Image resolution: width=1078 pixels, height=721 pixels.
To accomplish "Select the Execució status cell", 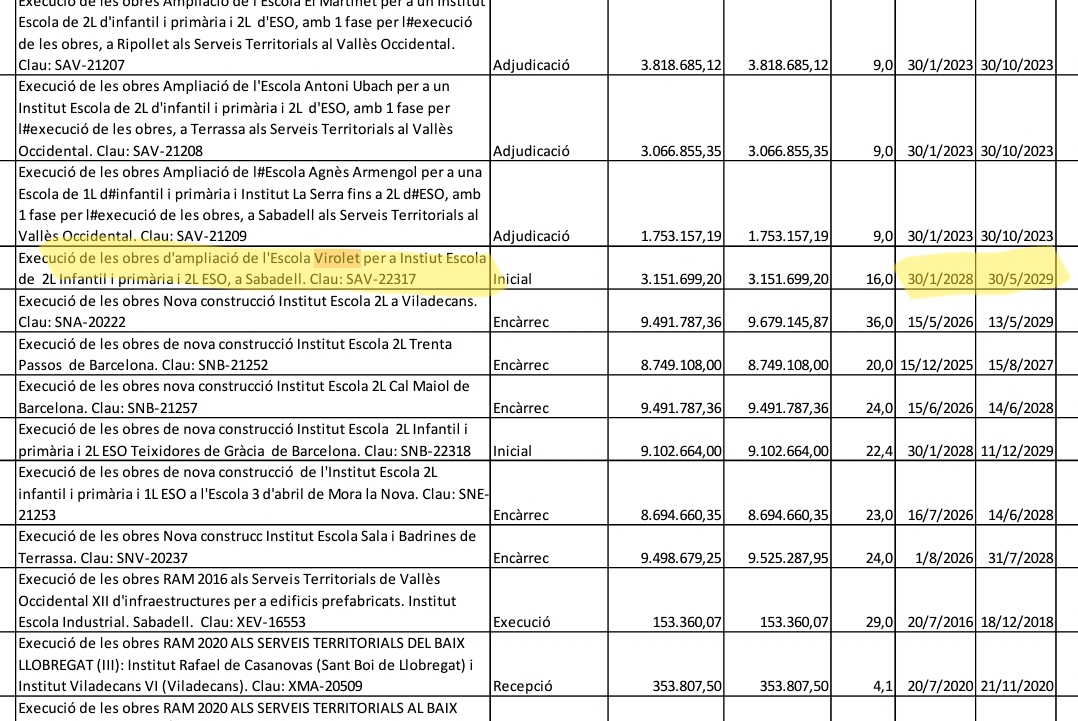I will coord(522,622).
